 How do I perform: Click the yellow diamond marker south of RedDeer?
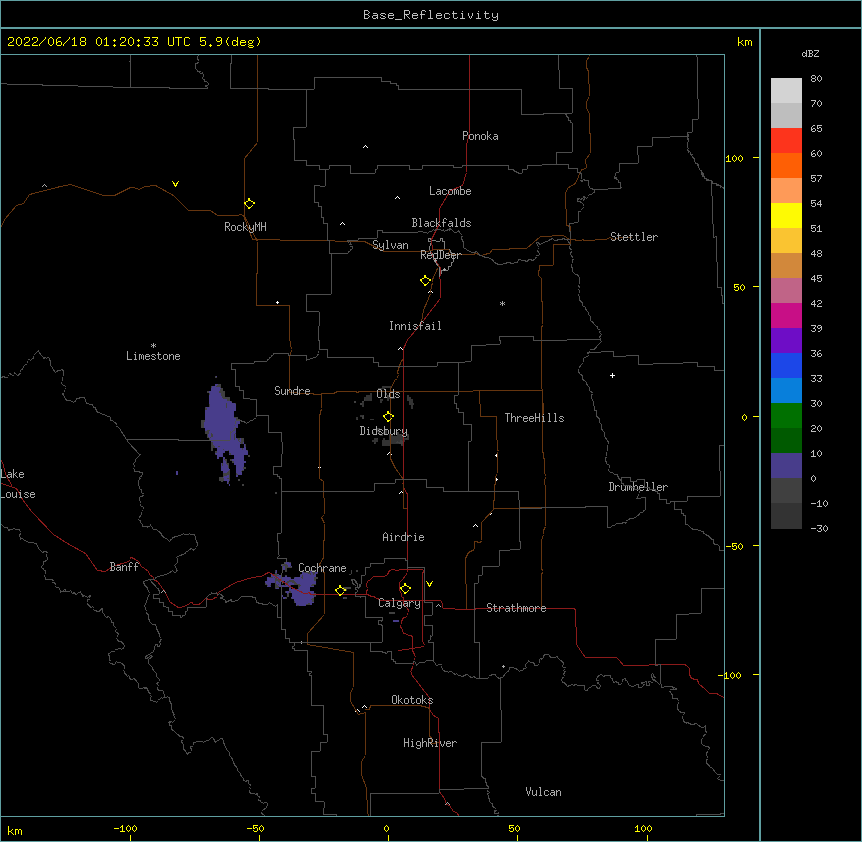point(425,281)
